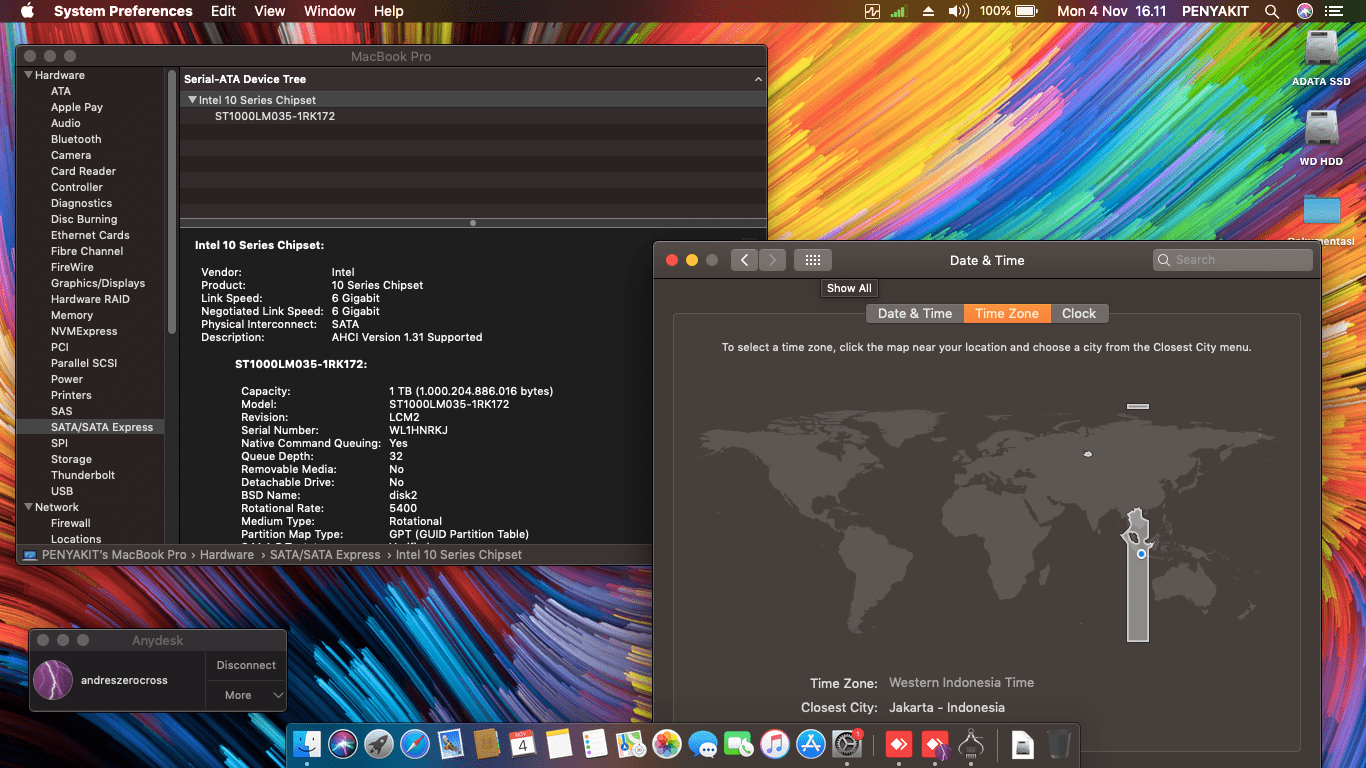Click the System Preferences search field
The width and height of the screenshot is (1366, 768).
tap(1233, 260)
